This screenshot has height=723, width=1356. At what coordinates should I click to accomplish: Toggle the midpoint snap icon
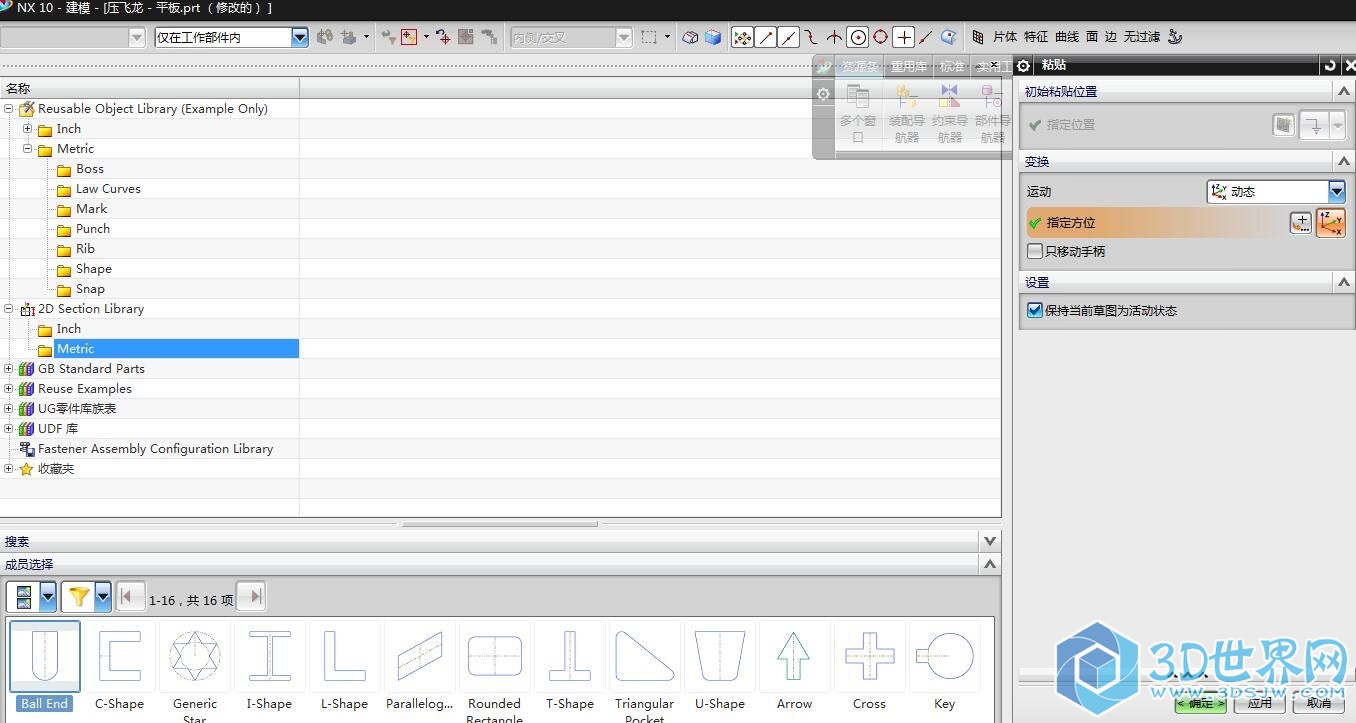pos(789,37)
